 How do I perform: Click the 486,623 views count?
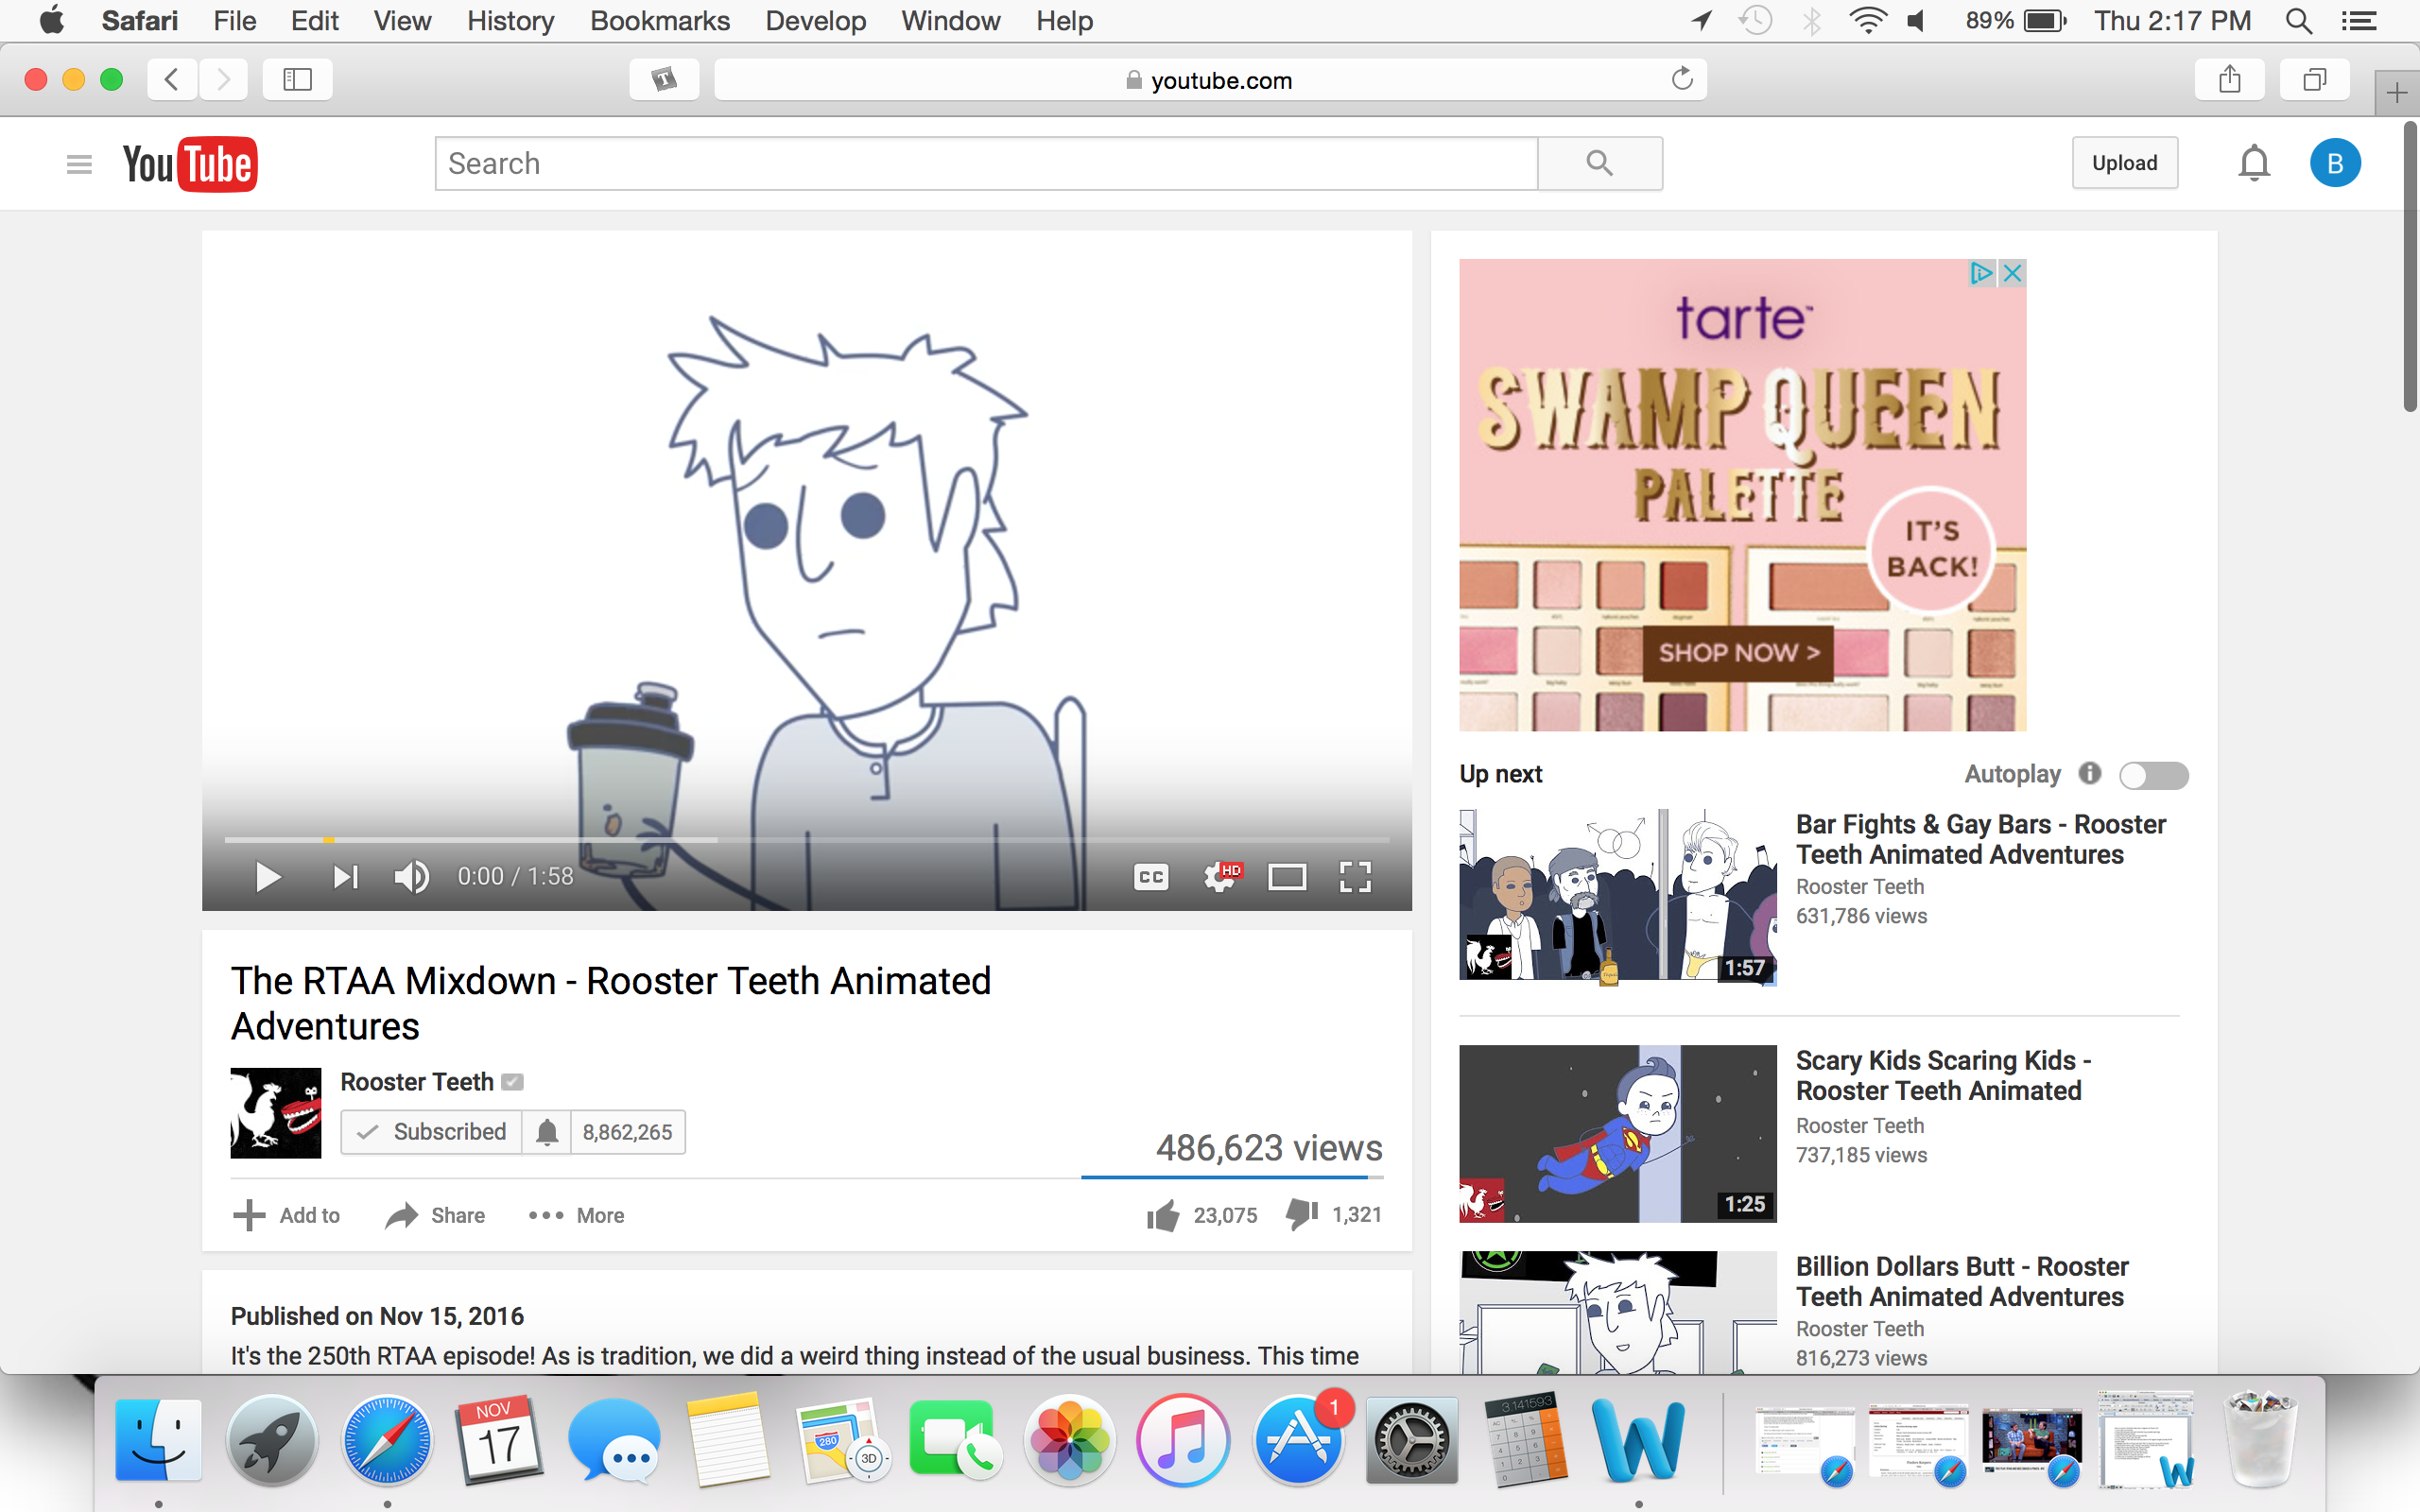click(1269, 1148)
